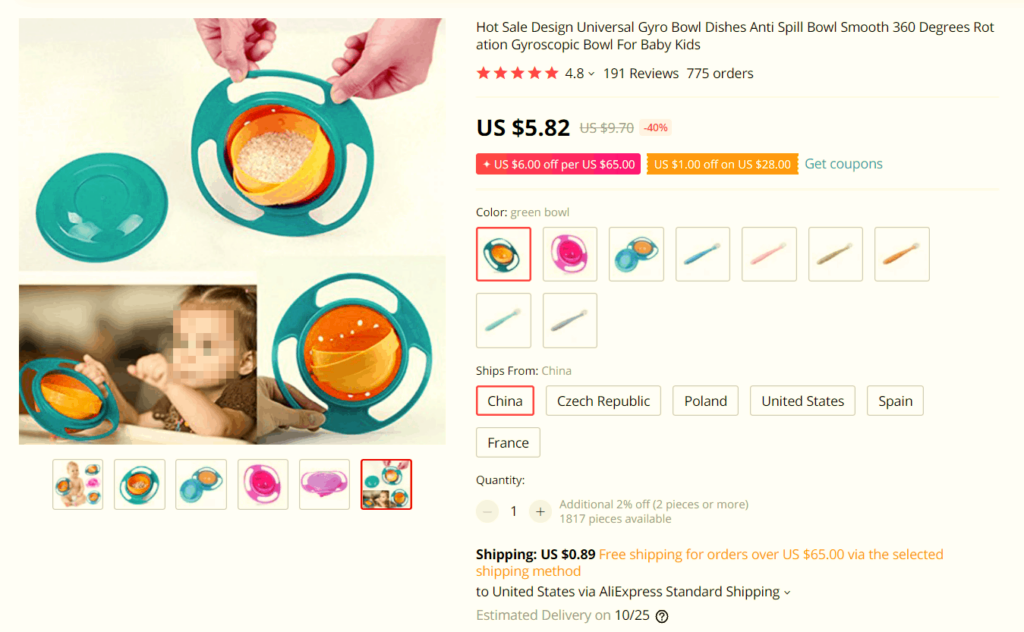This screenshot has width=1024, height=632.
Task: Select the pink bowl gallery thumbnail
Action: pos(263,484)
